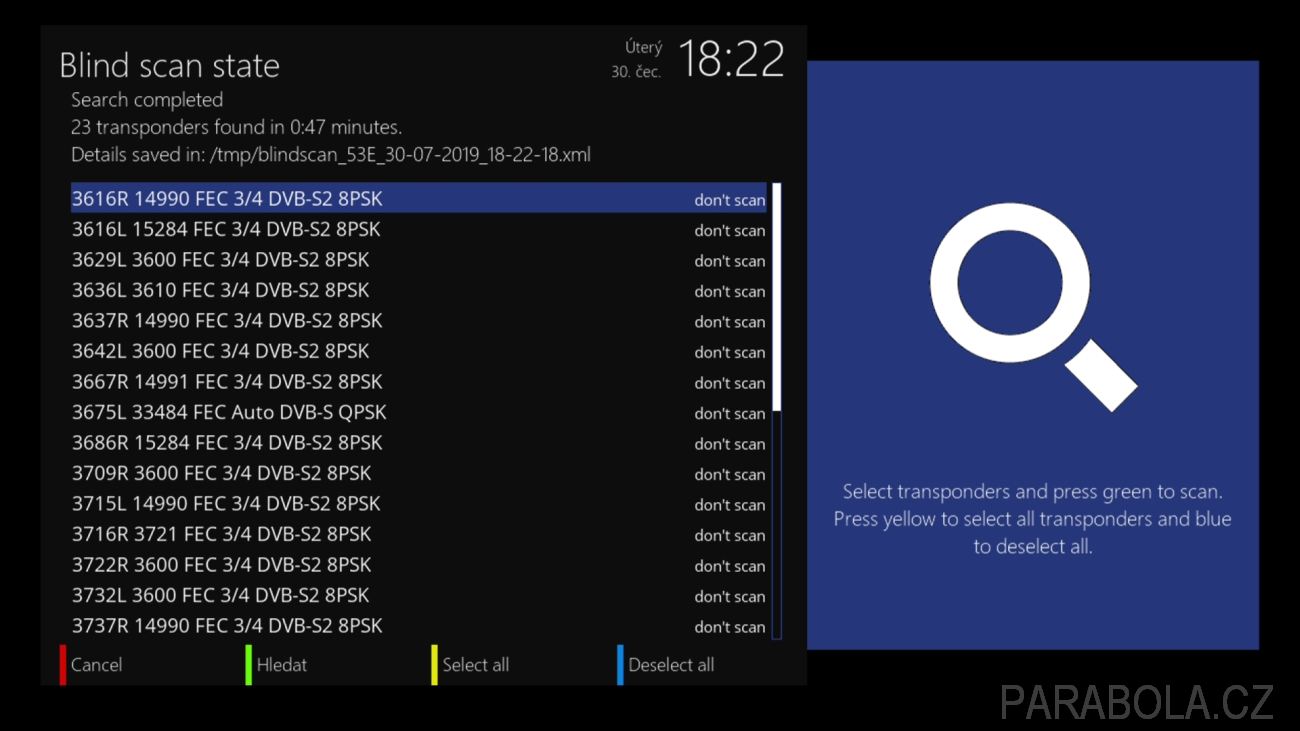
Task: Click the 18:22 clock display
Action: tap(731, 60)
